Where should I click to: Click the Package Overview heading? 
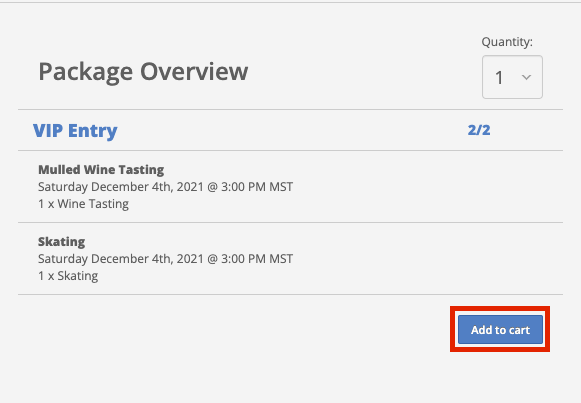click(143, 72)
